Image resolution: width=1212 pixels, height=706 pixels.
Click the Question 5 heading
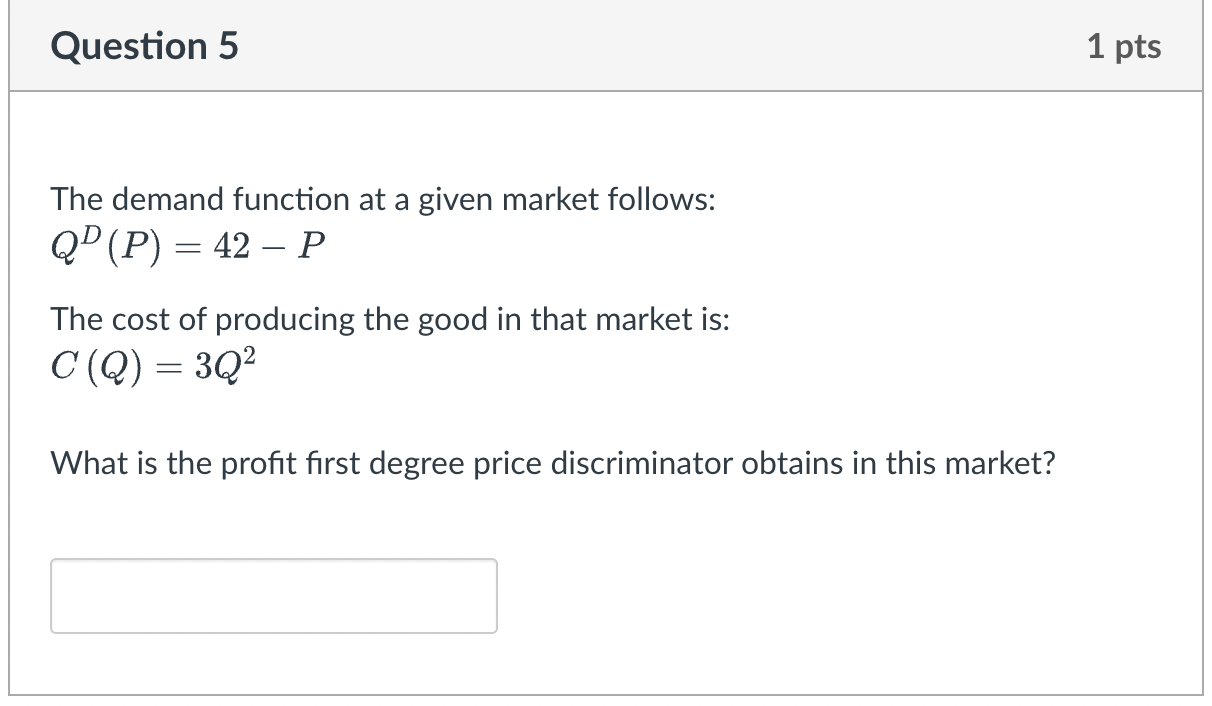tap(145, 47)
